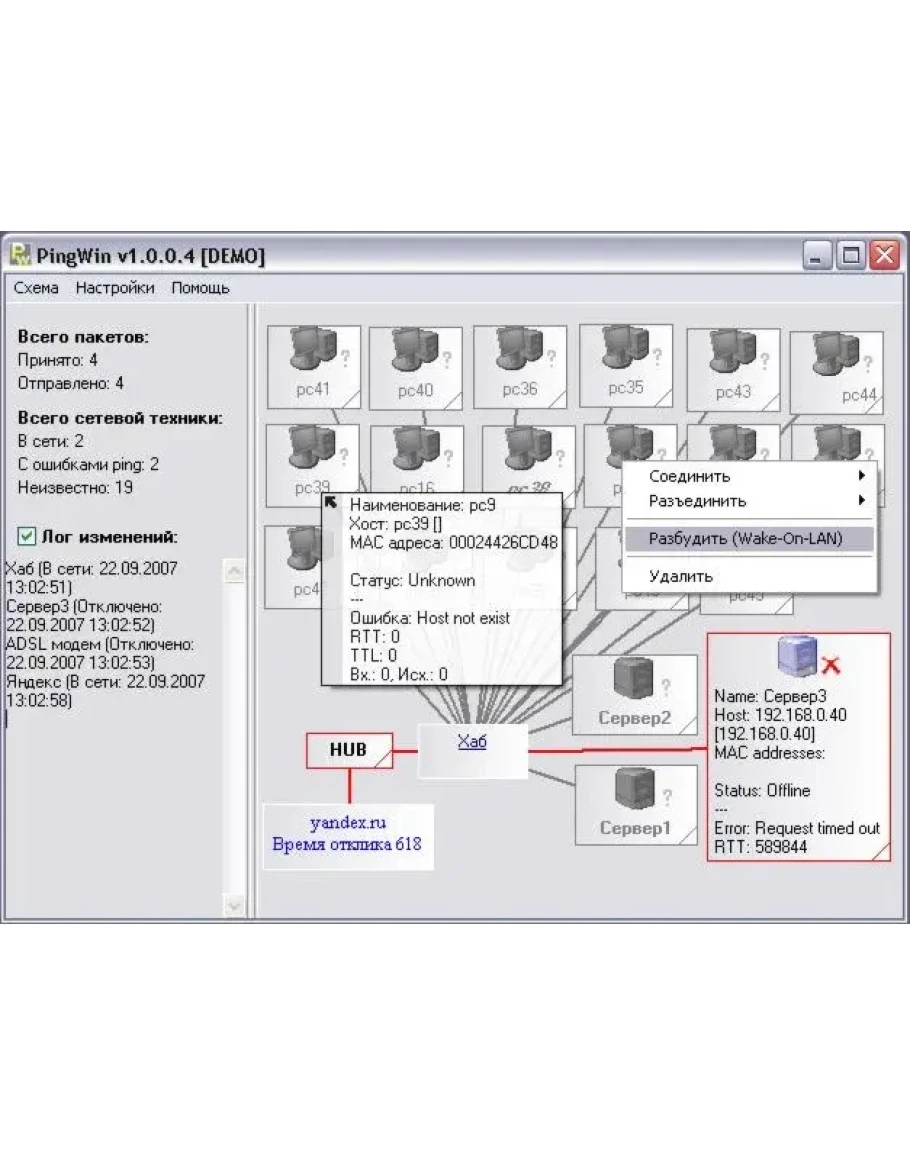The image size is (910, 1155).
Task: Click the pc43 computer node
Action: pos(732,355)
